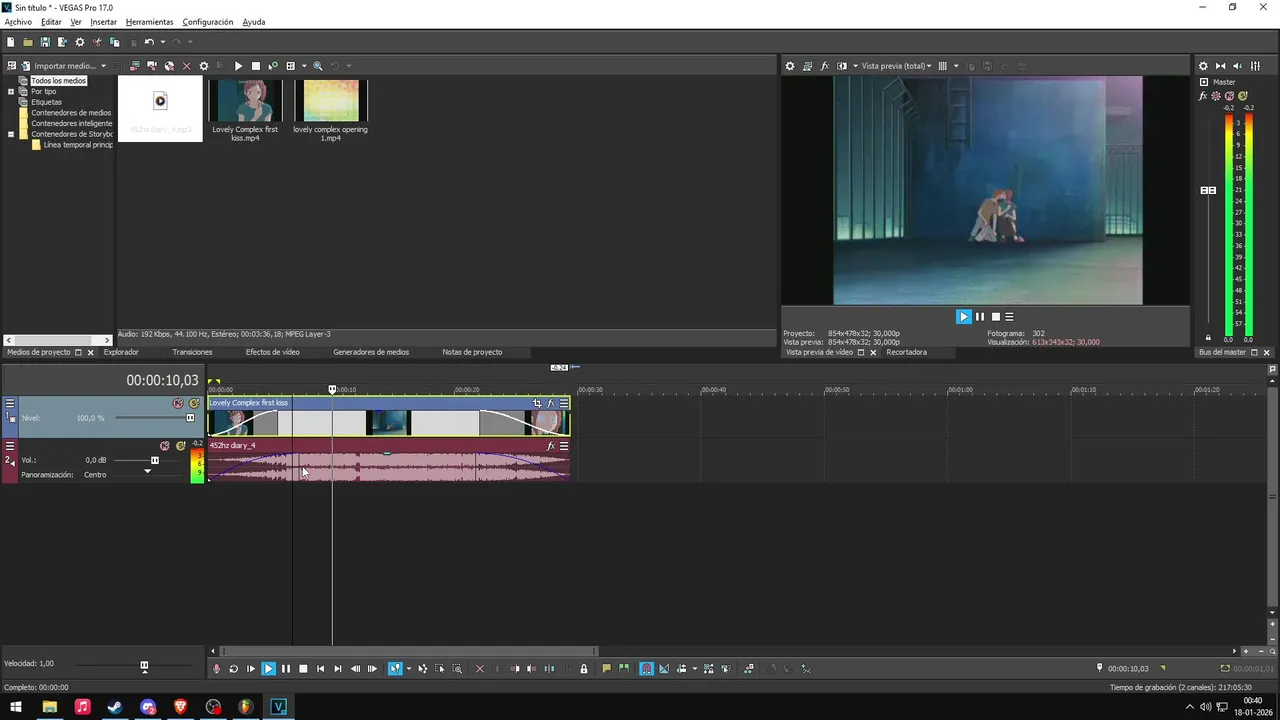
Task: Open Vista previa (total) quality dropdown
Action: coord(896,66)
